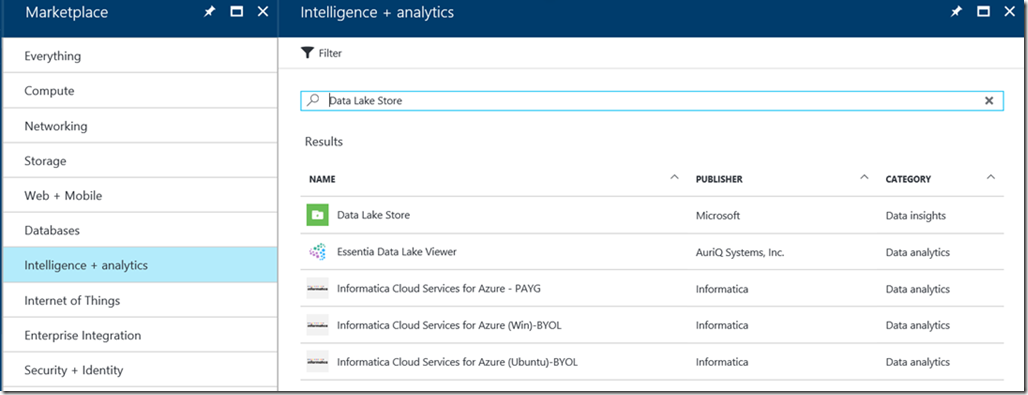This screenshot has width=1028, height=395.
Task: Click Data analytics in the PAYG row
Action: point(917,289)
